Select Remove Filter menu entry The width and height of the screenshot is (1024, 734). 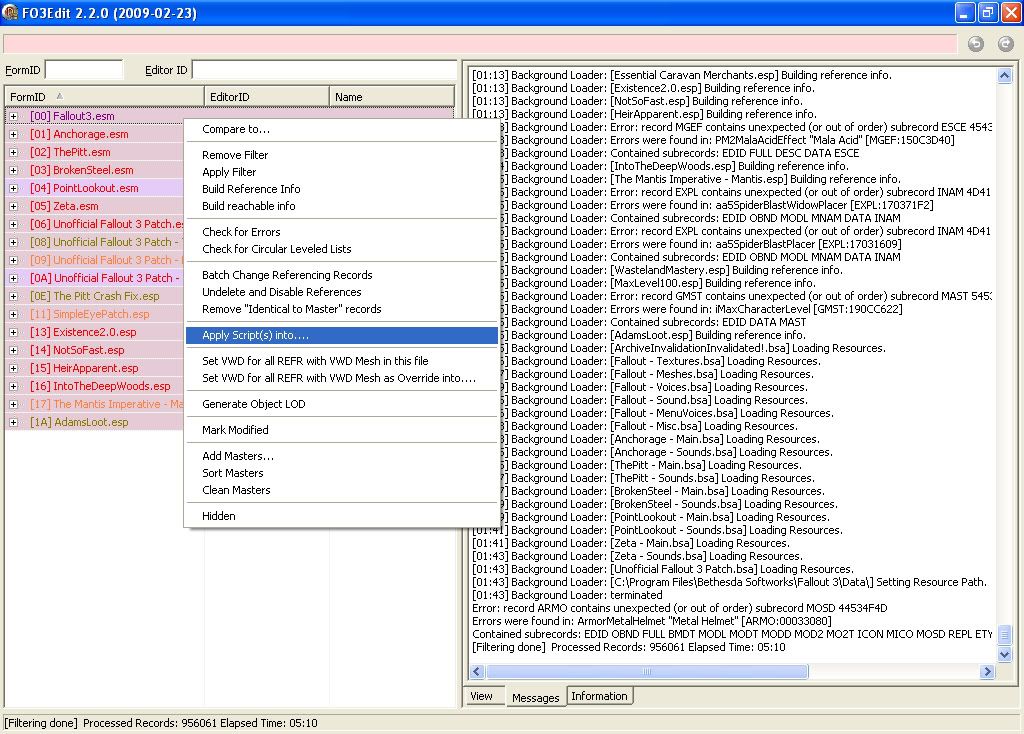pos(342,155)
